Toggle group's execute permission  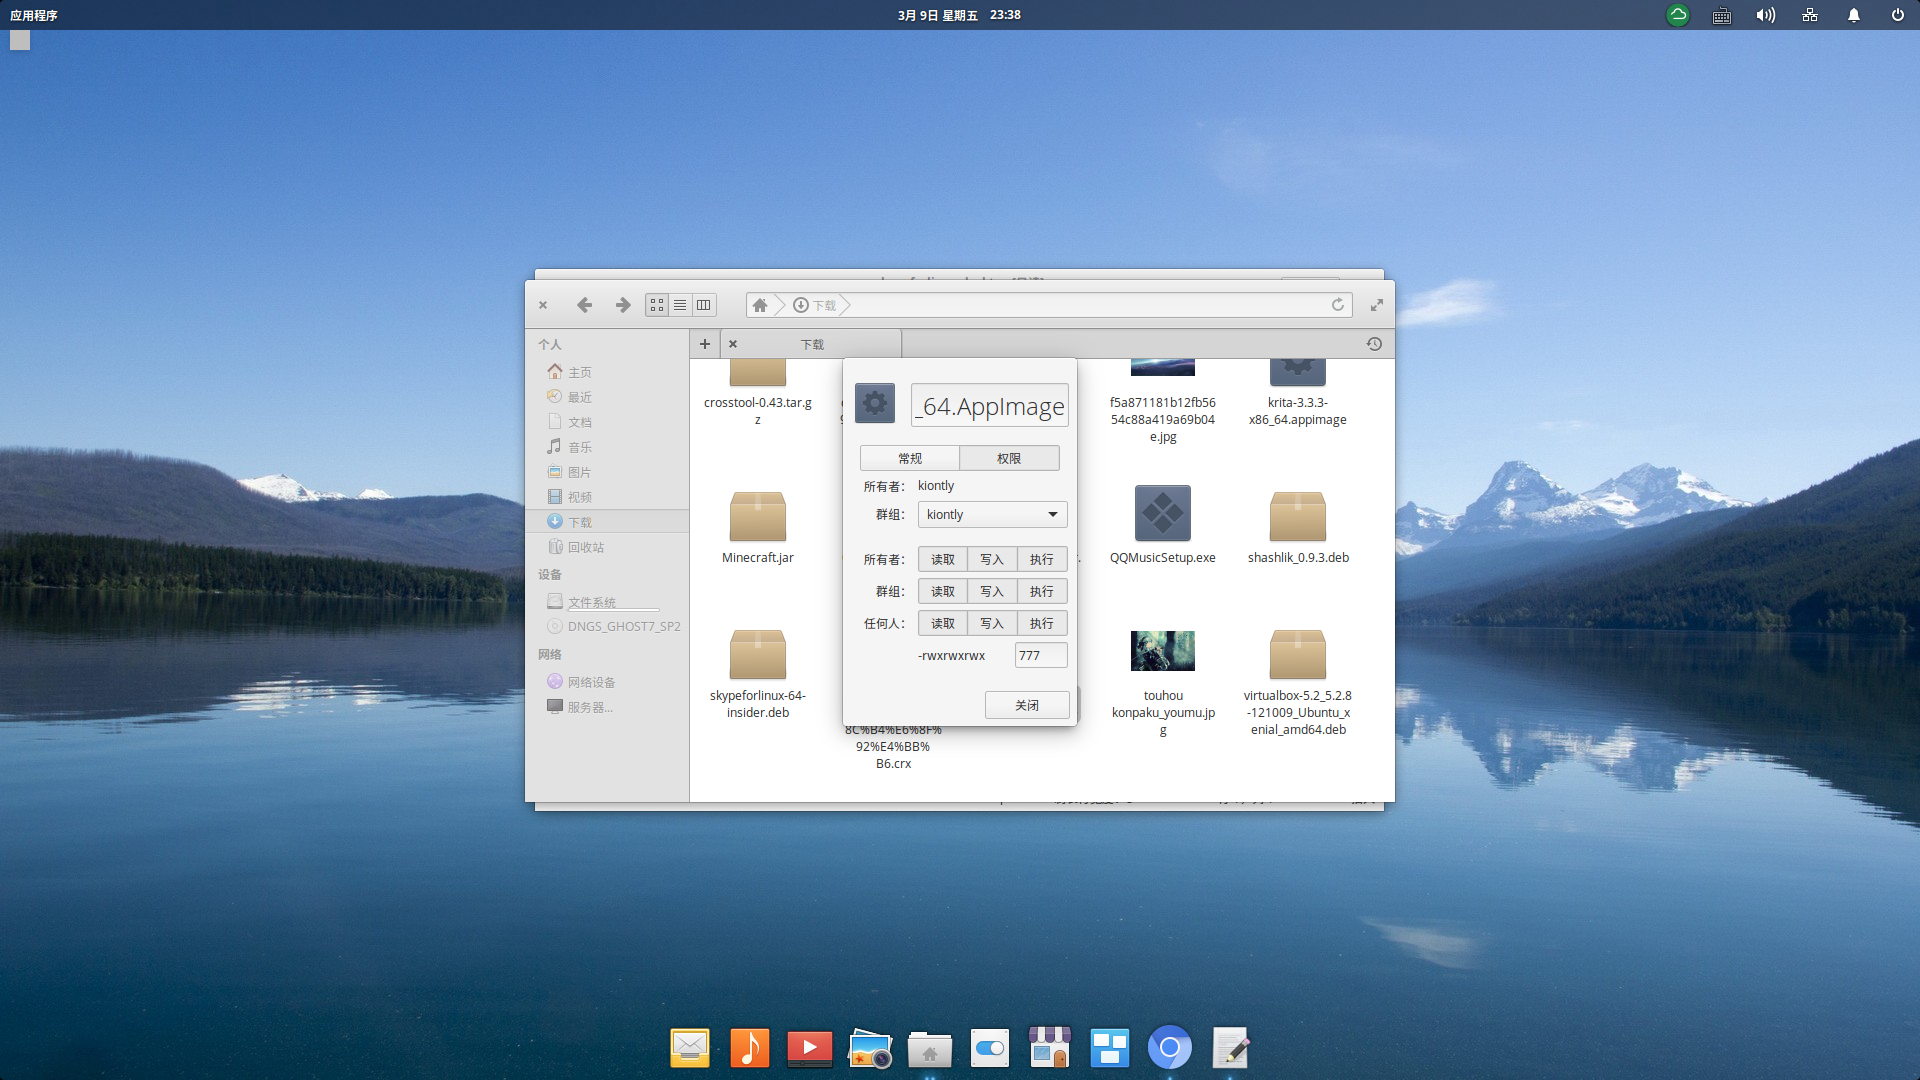tap(1041, 592)
